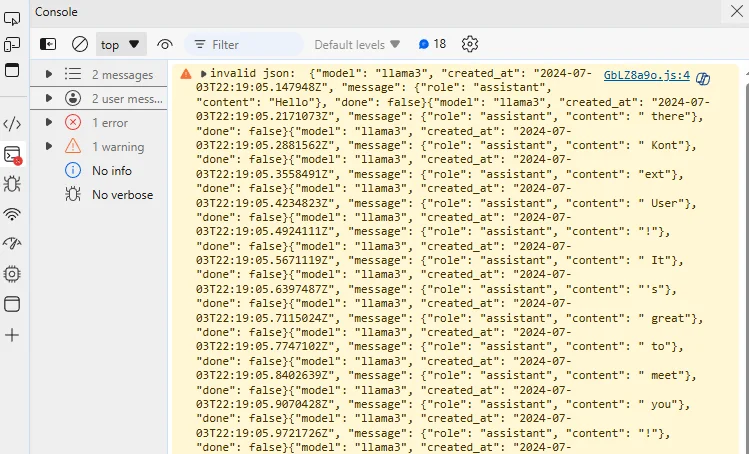Clear the console output
The height and width of the screenshot is (454, 749).
pos(80,44)
